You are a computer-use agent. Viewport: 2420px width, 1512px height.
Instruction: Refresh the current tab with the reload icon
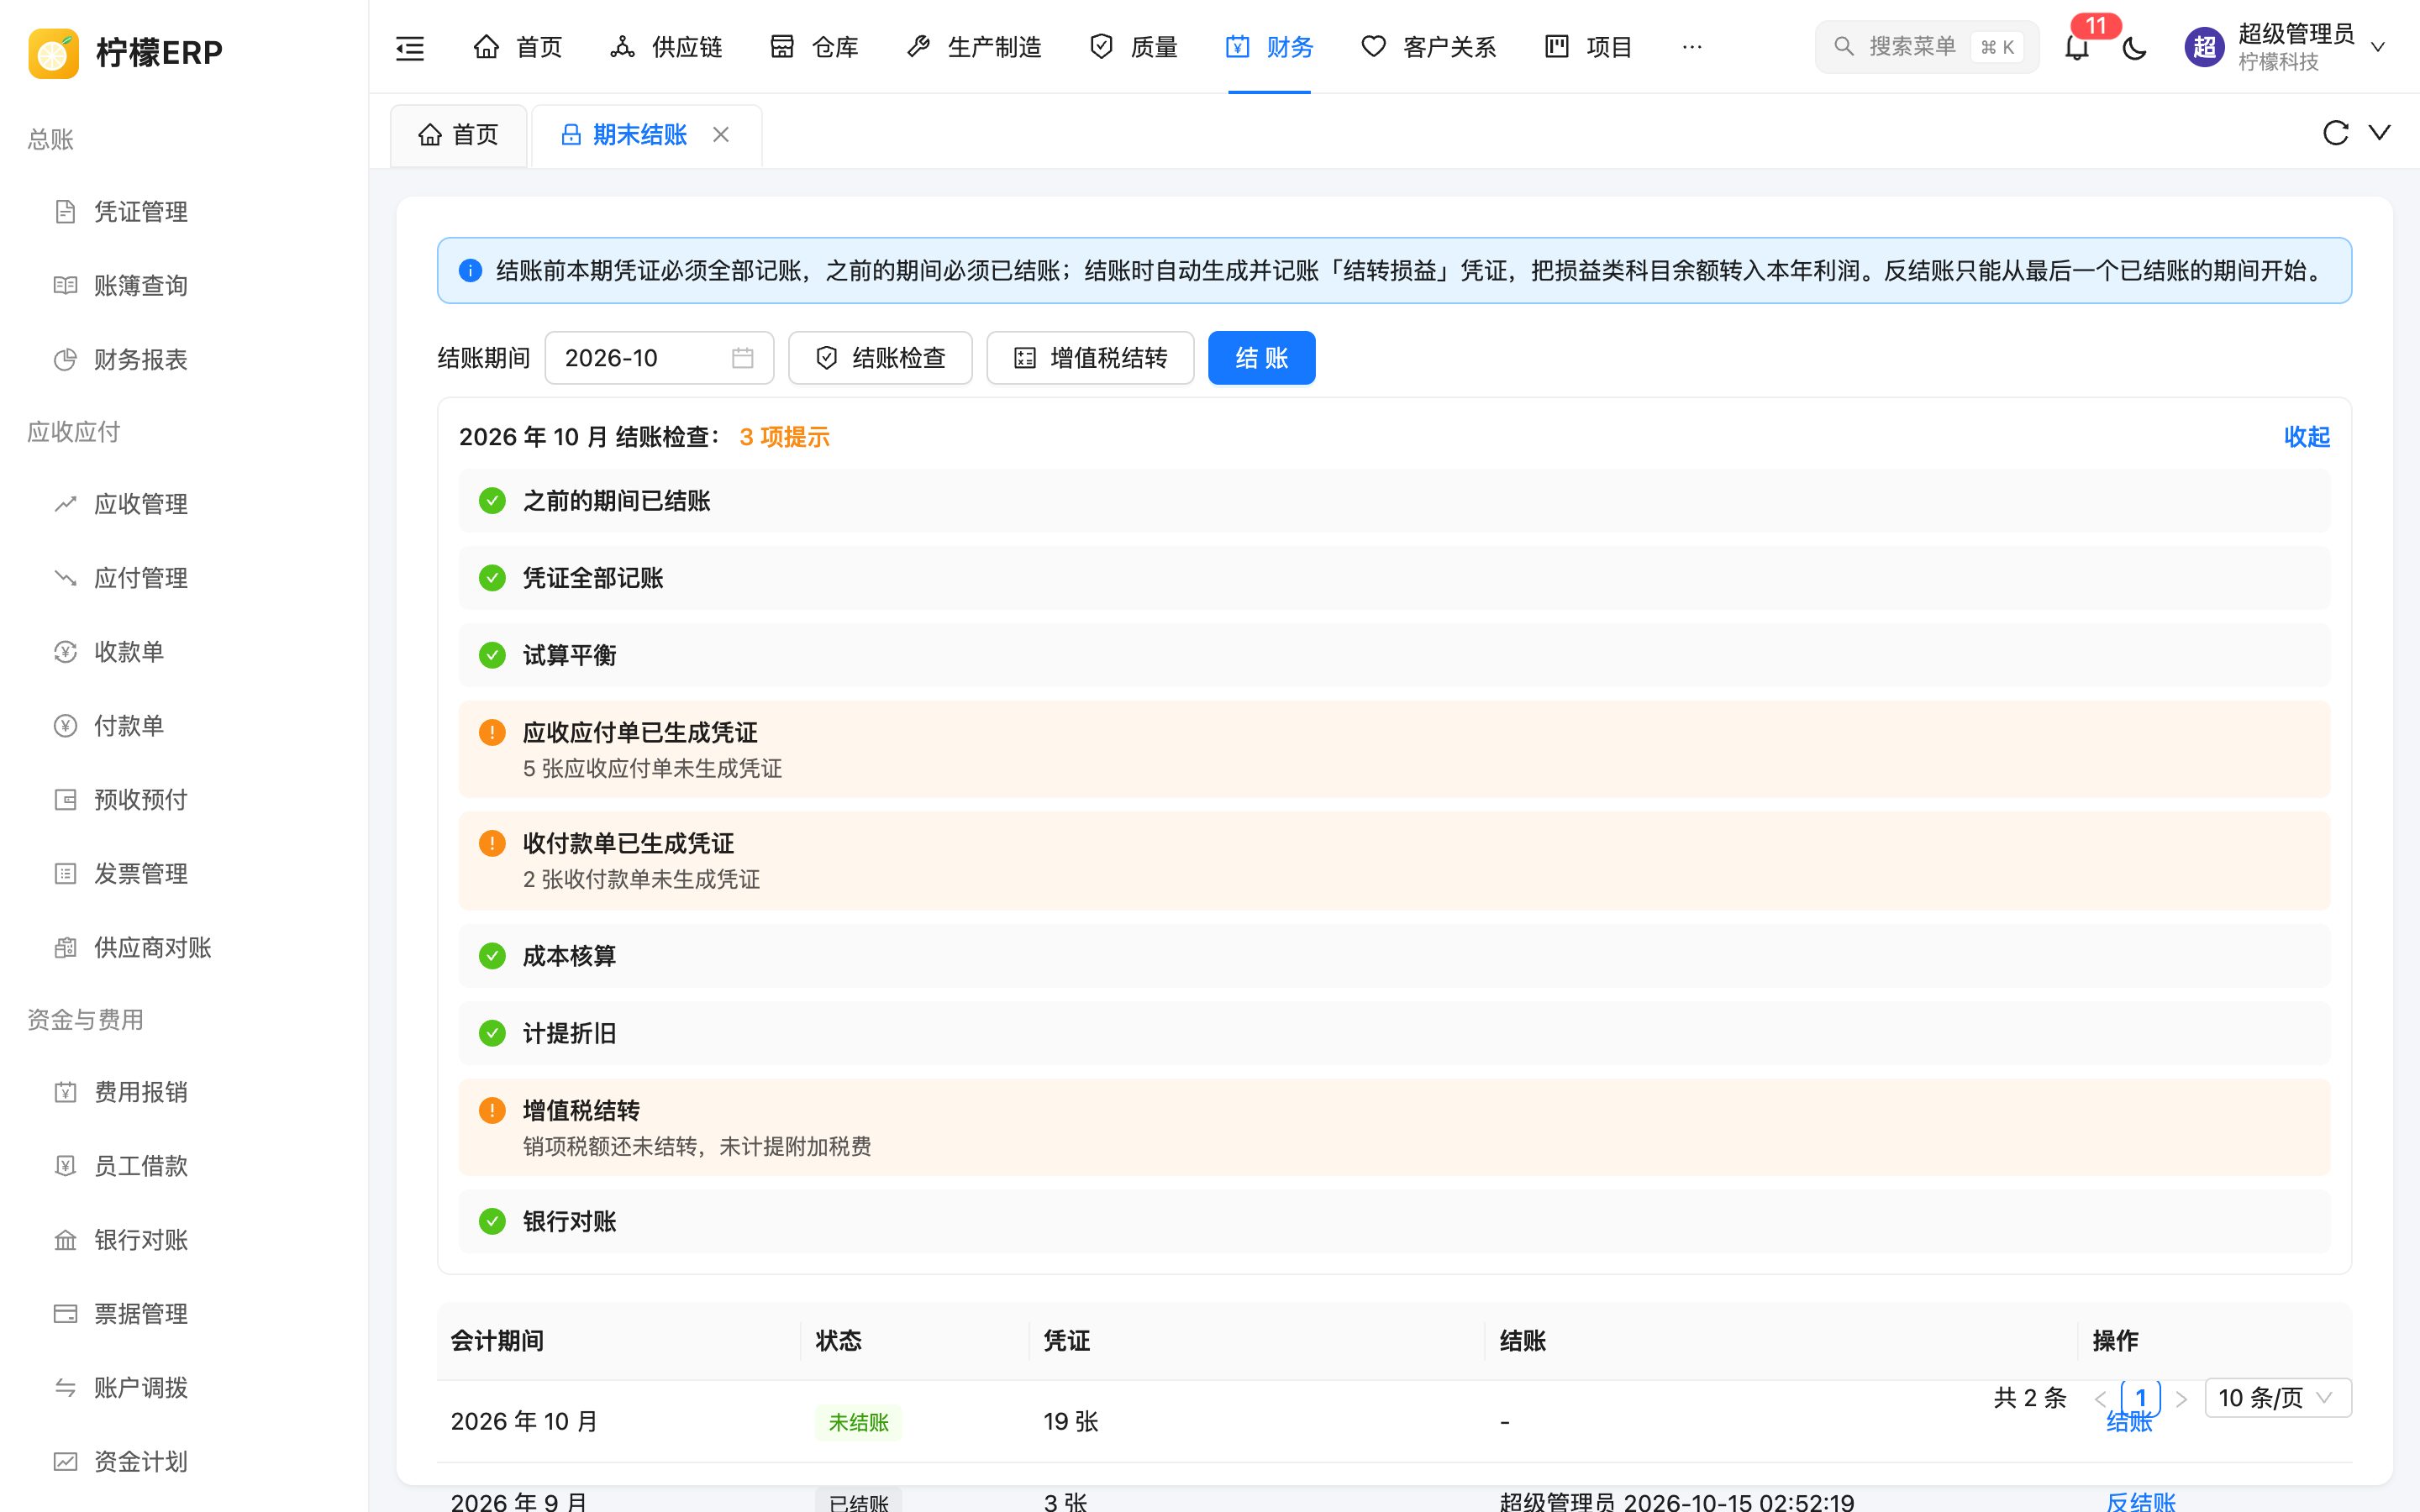coord(2335,133)
